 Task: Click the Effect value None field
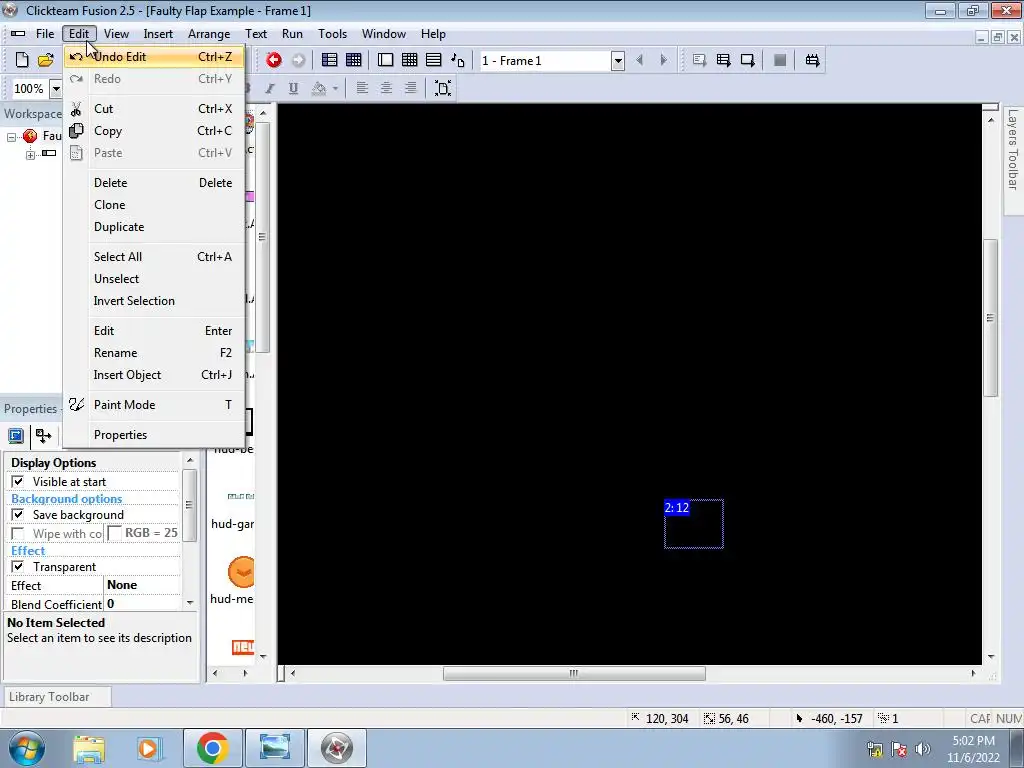click(x=142, y=585)
